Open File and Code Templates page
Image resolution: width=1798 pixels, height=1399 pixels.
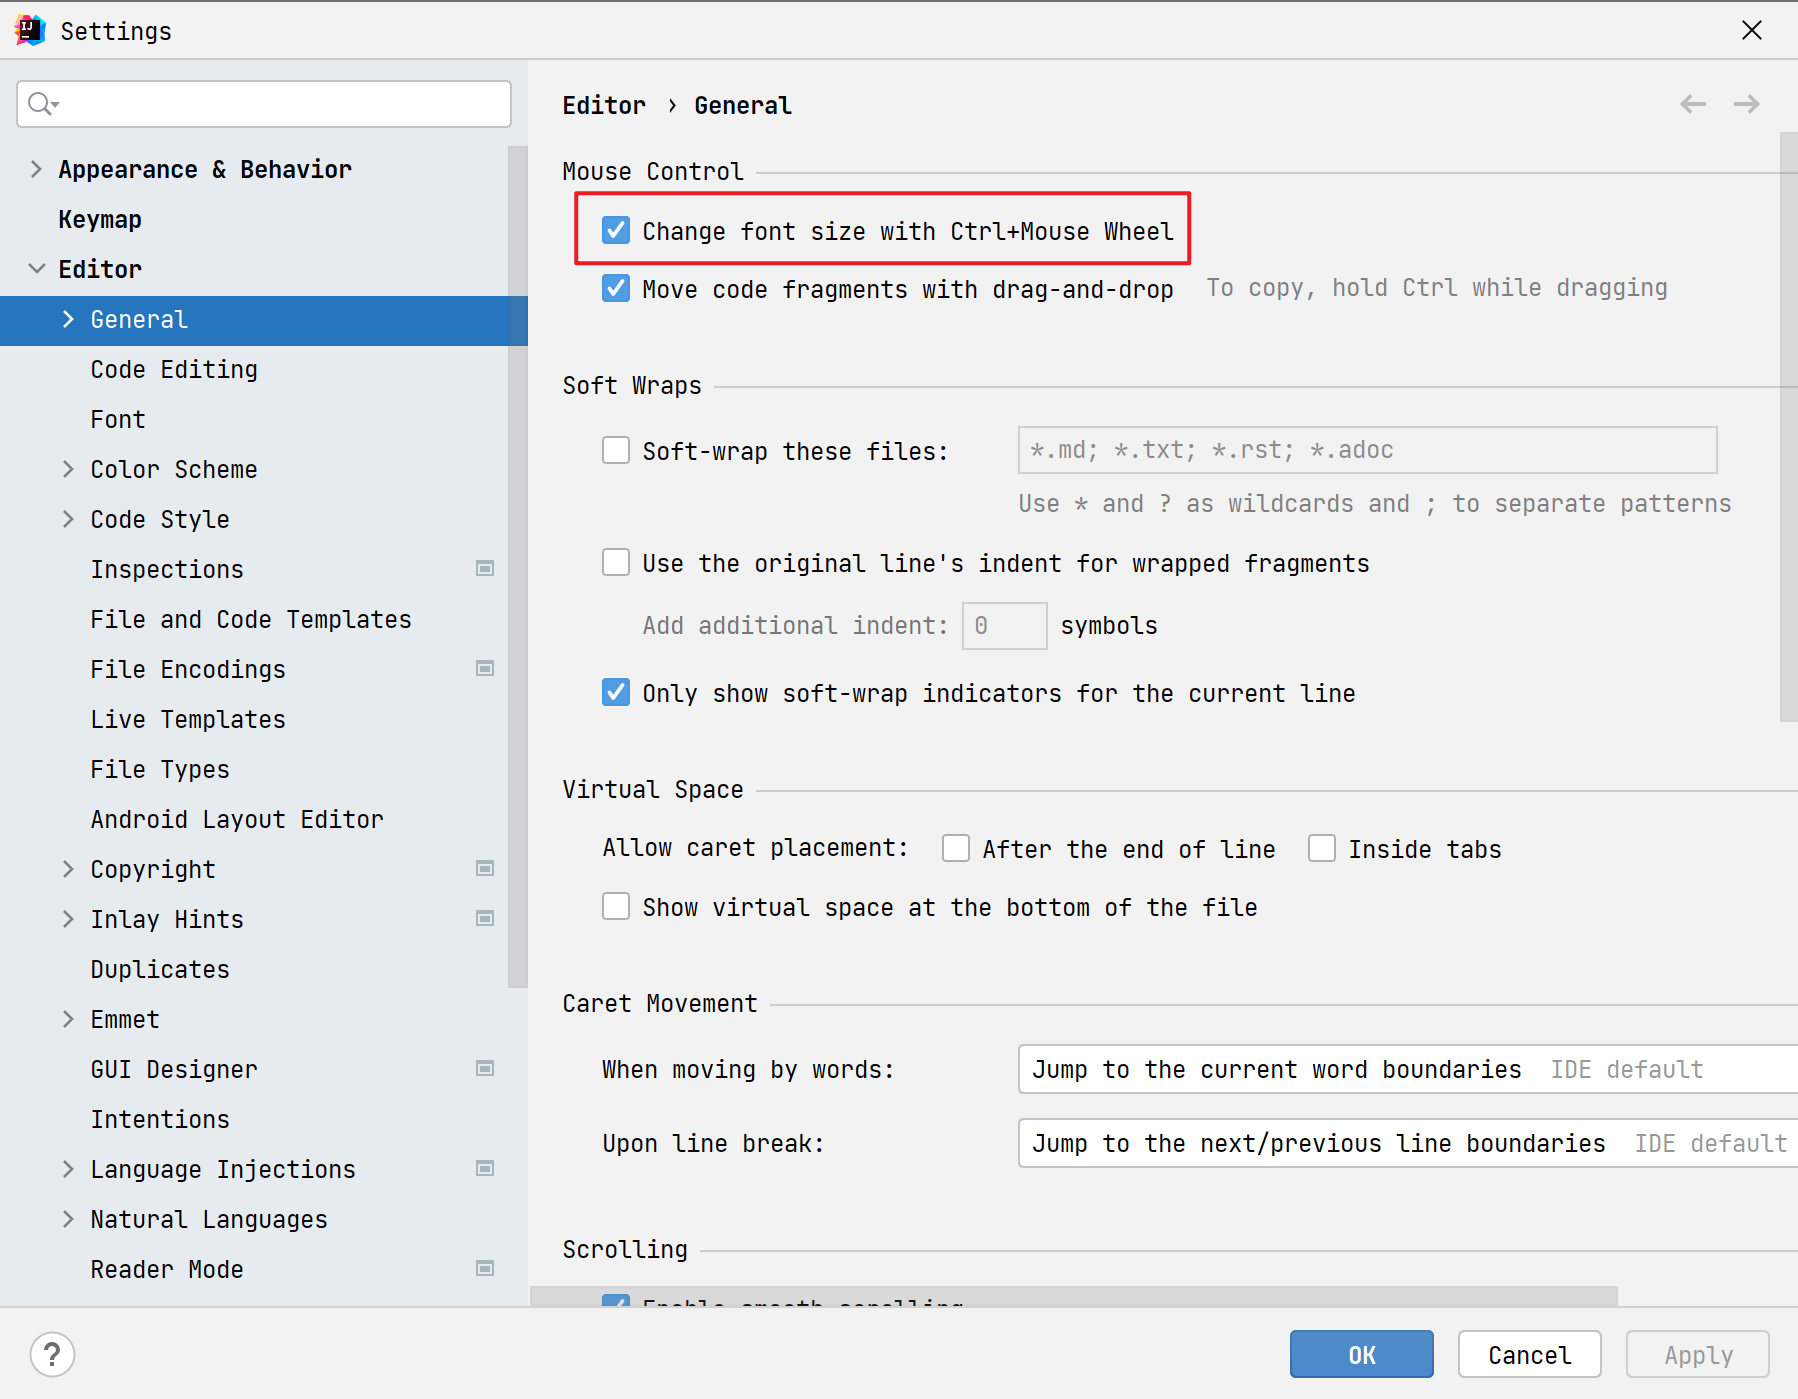(251, 619)
